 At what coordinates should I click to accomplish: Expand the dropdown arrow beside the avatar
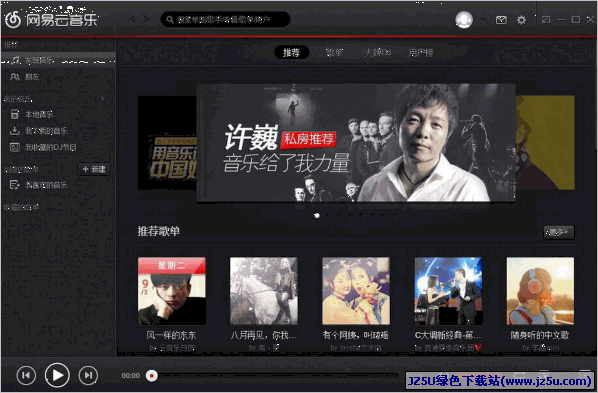[482, 19]
